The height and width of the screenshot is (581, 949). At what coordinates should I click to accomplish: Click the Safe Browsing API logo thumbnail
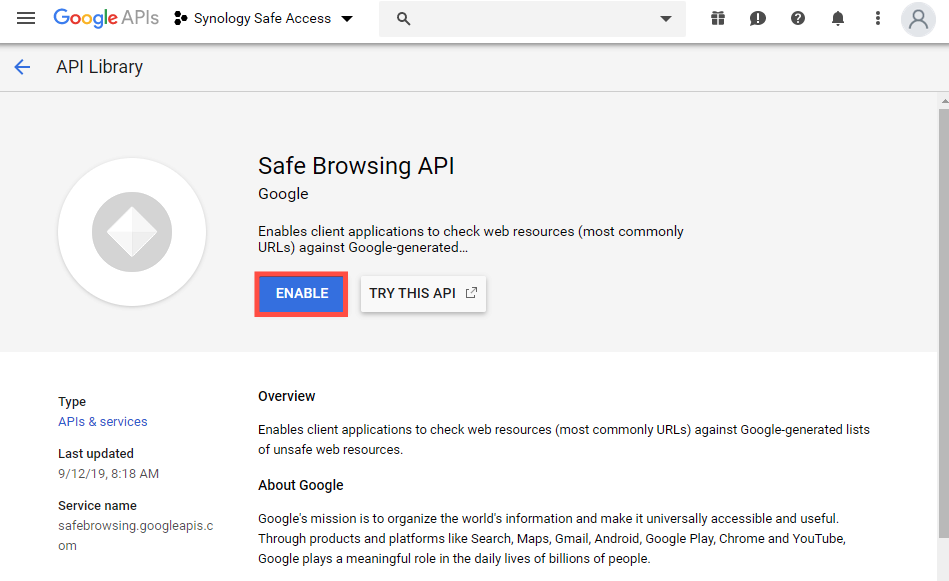coord(132,232)
